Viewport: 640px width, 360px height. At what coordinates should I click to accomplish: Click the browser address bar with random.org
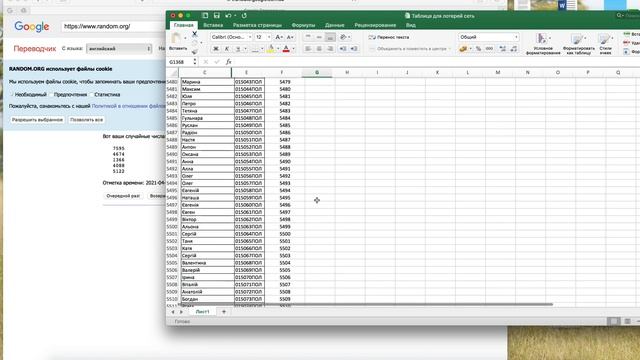pos(113,26)
